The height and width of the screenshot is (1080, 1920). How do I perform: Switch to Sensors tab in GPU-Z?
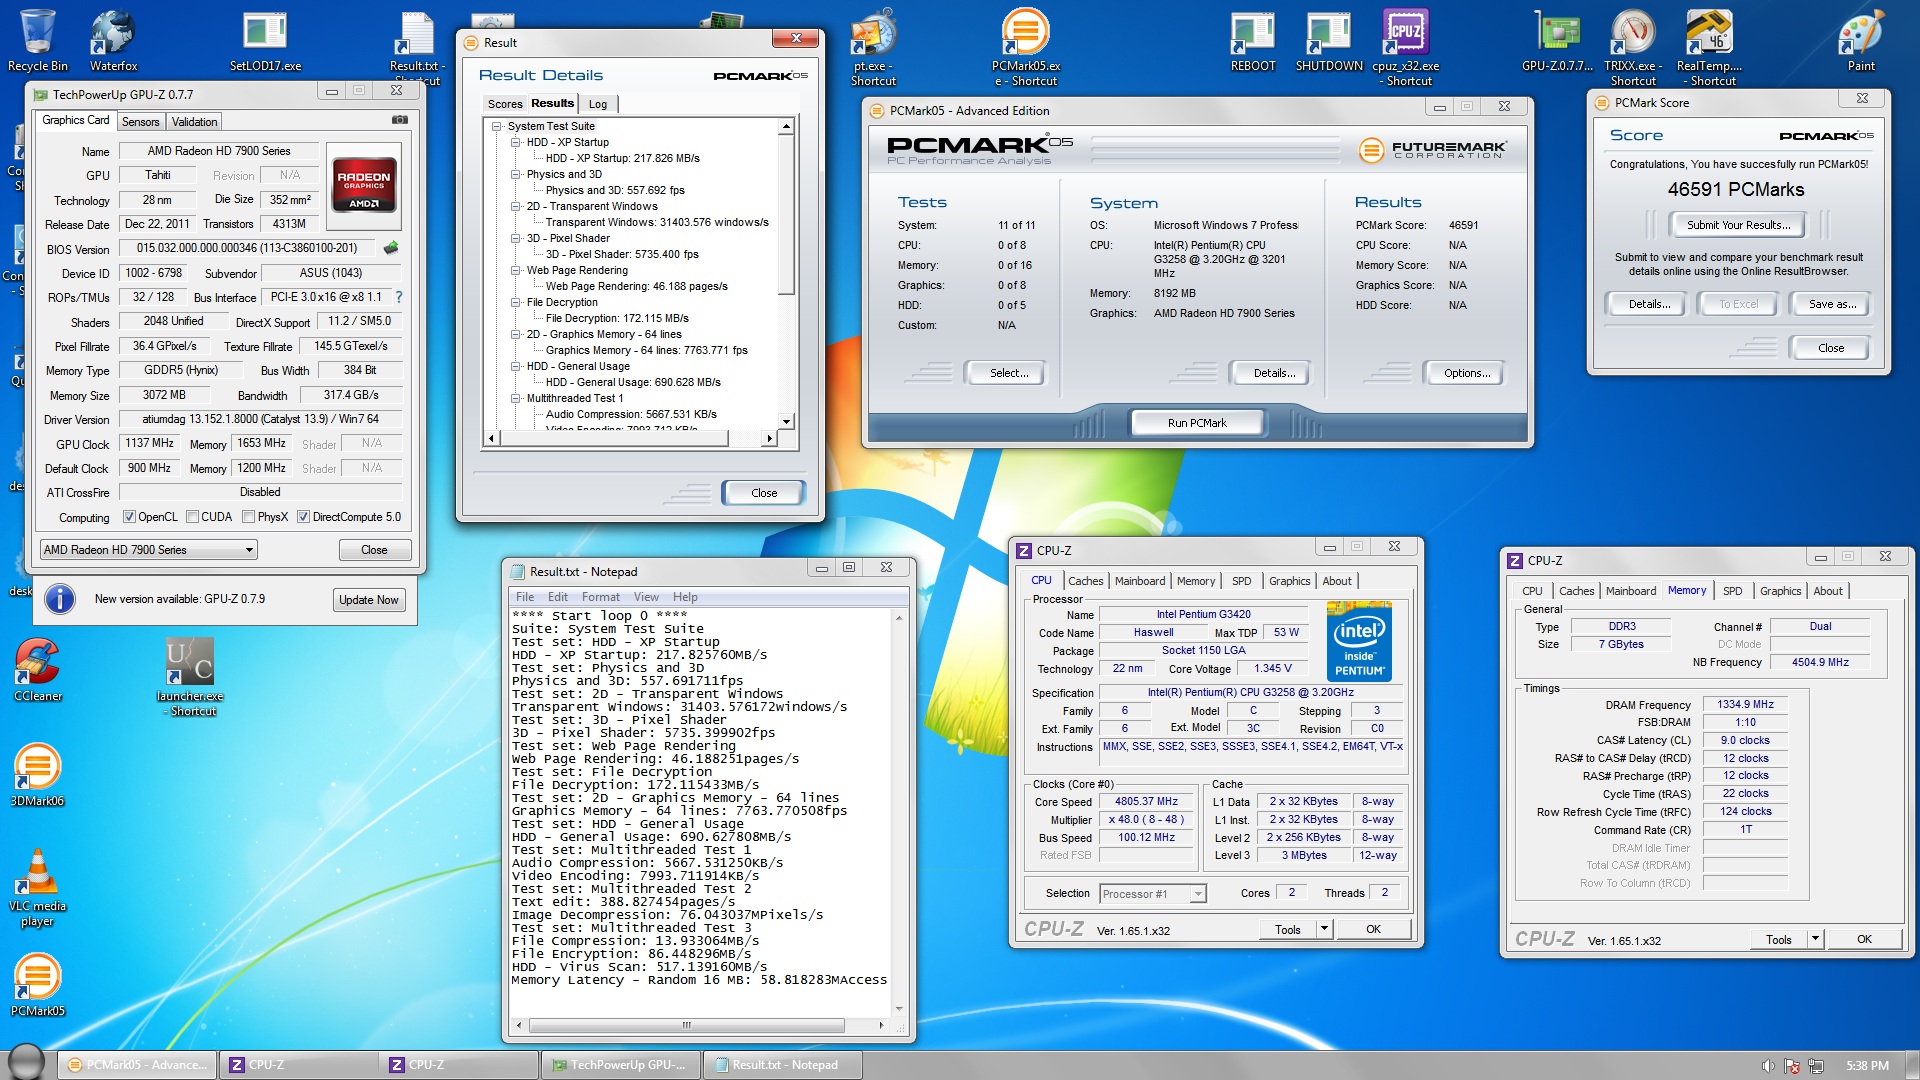click(141, 122)
